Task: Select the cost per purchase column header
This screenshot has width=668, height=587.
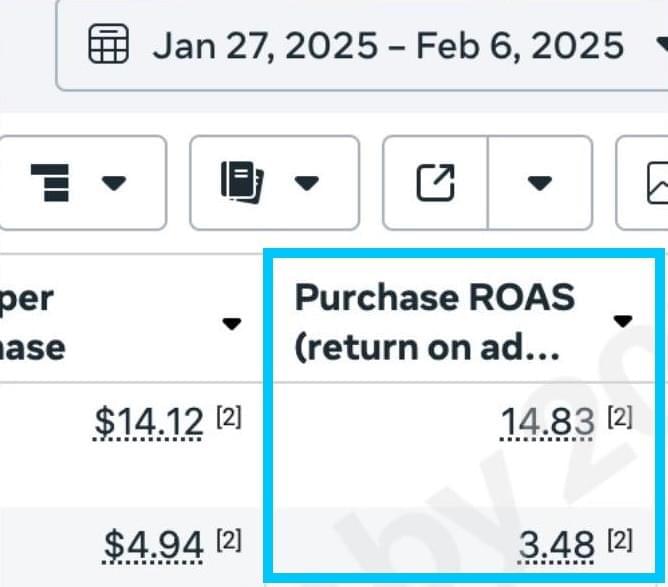Action: click(32, 323)
